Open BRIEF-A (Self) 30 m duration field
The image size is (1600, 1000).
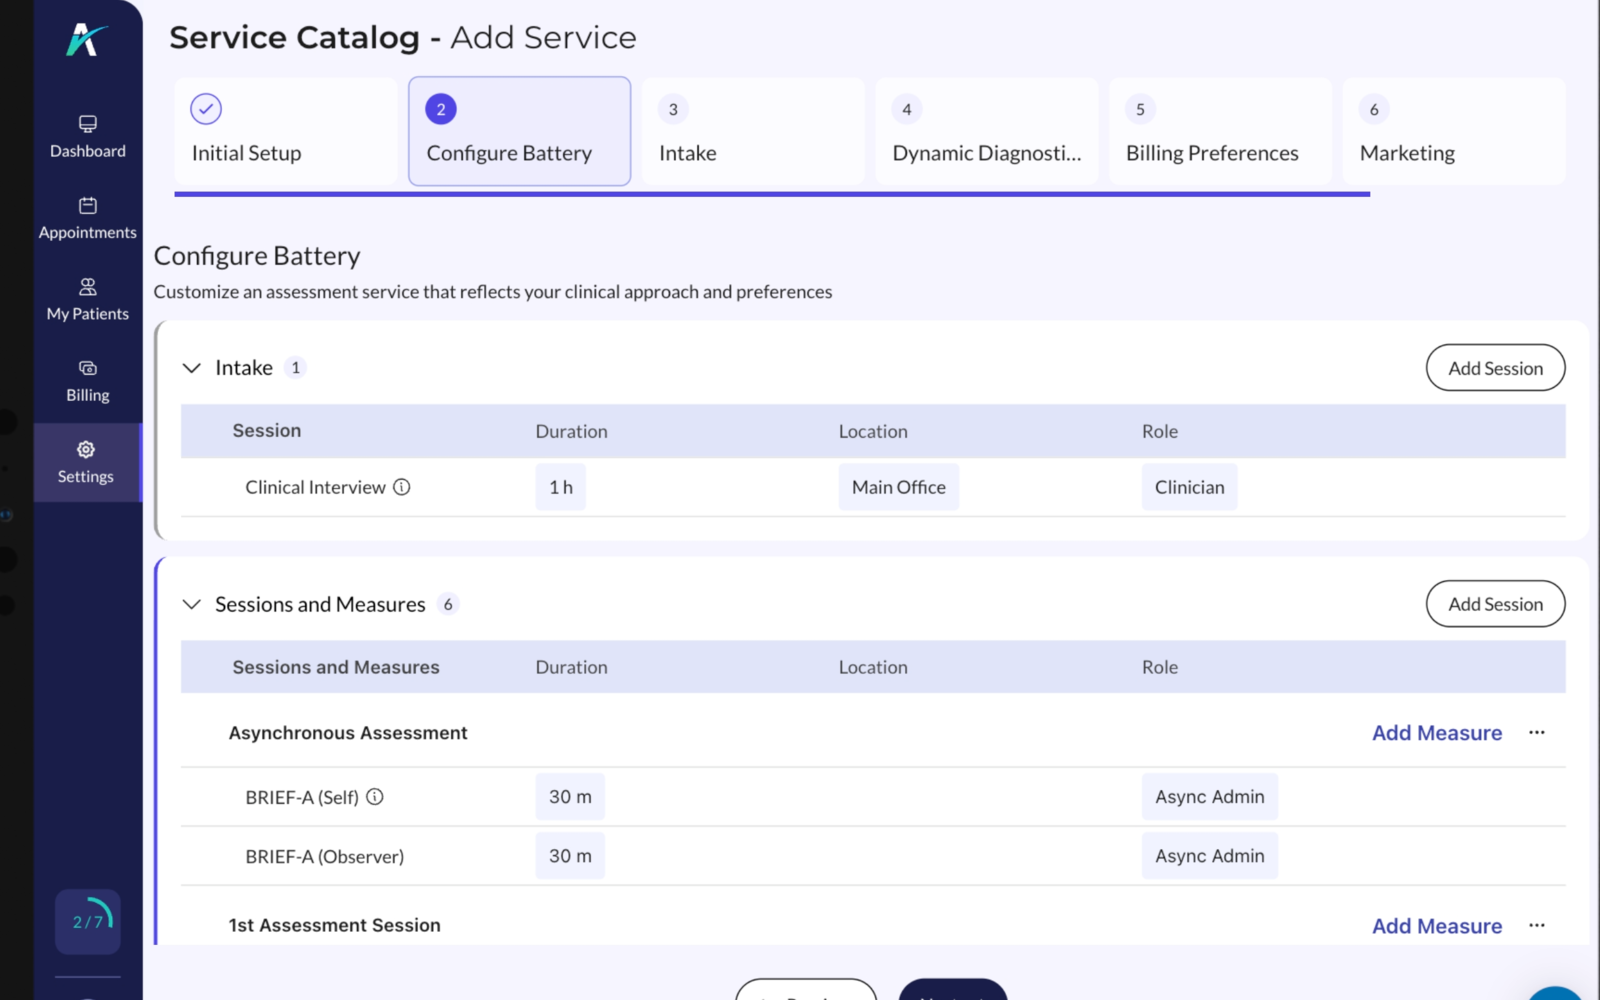pyautogui.click(x=570, y=797)
